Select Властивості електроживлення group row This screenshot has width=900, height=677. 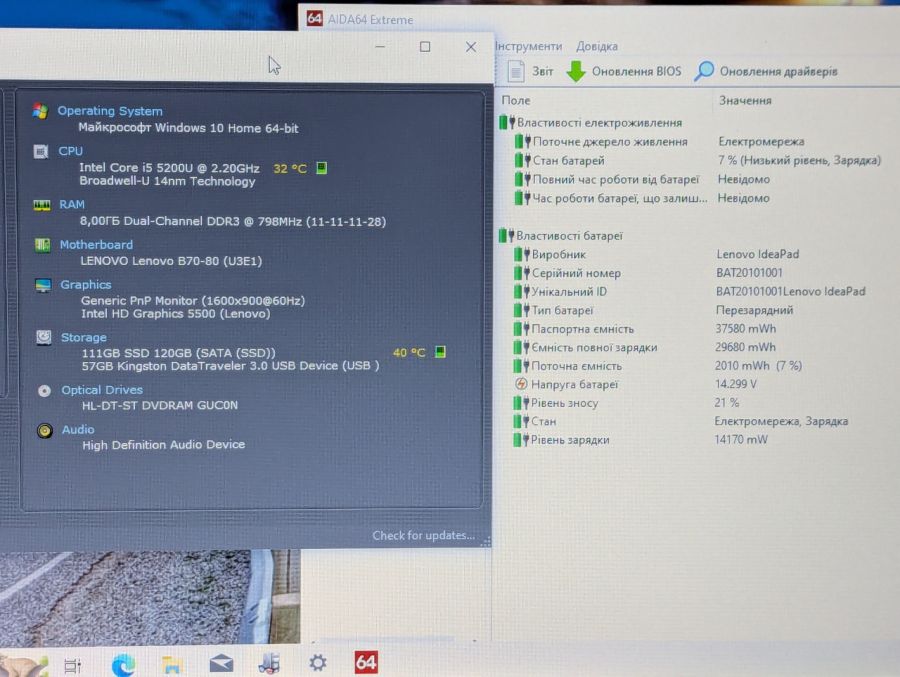coord(591,122)
